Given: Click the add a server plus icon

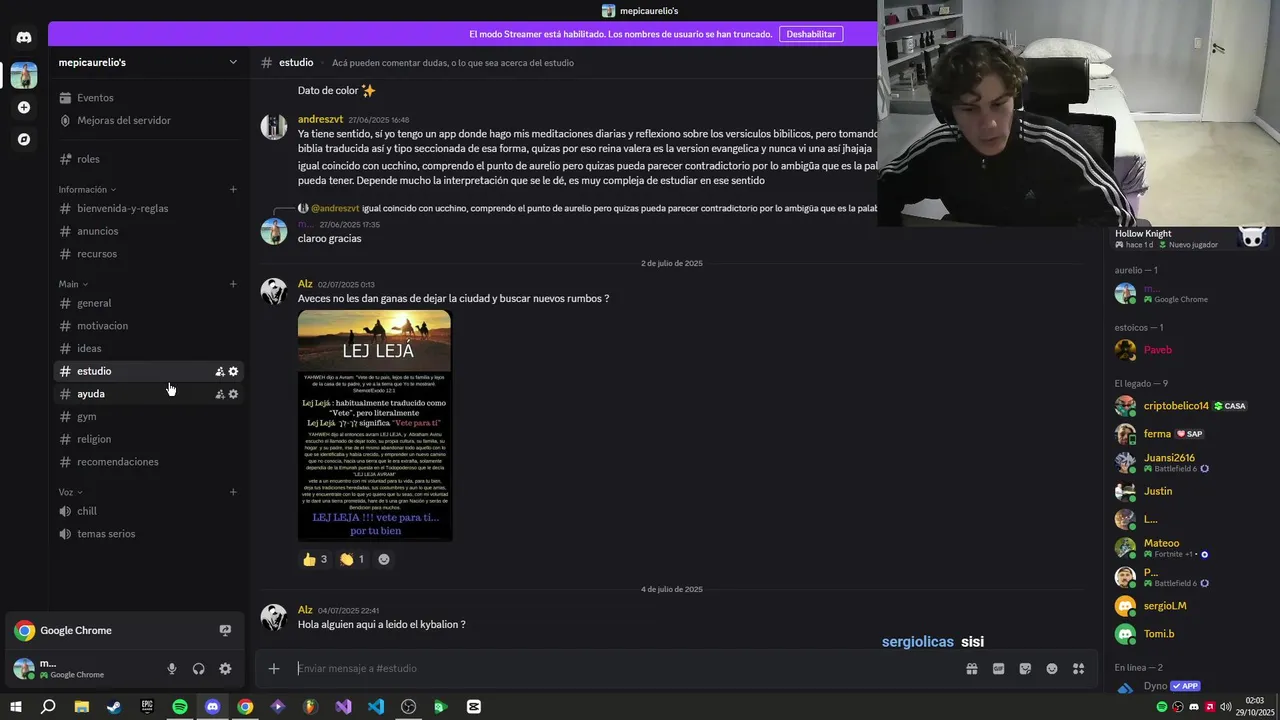Looking at the screenshot, I should click(24, 107).
